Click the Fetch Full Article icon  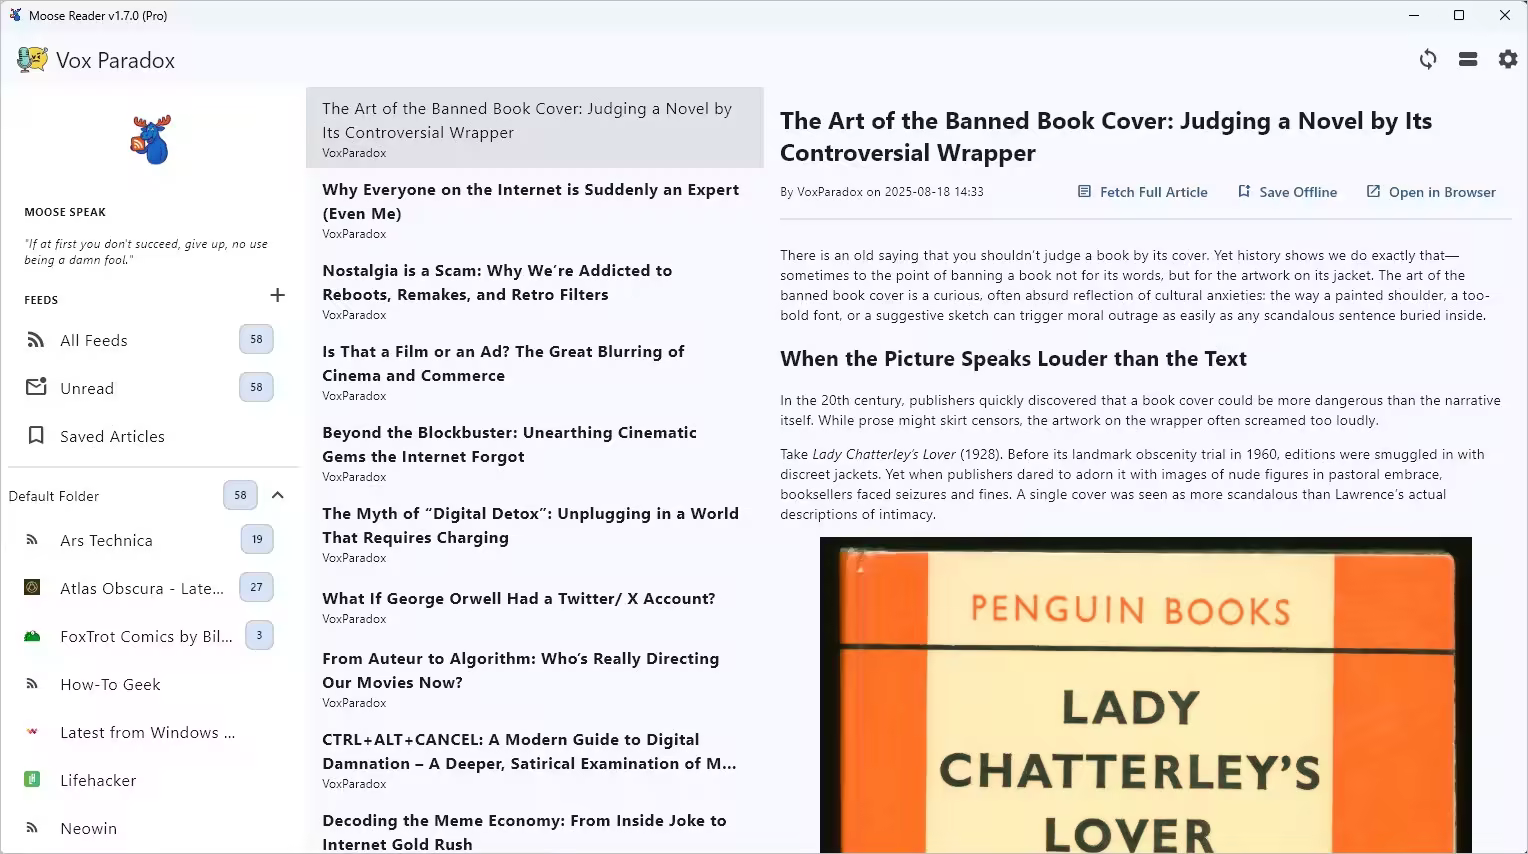pos(1084,191)
